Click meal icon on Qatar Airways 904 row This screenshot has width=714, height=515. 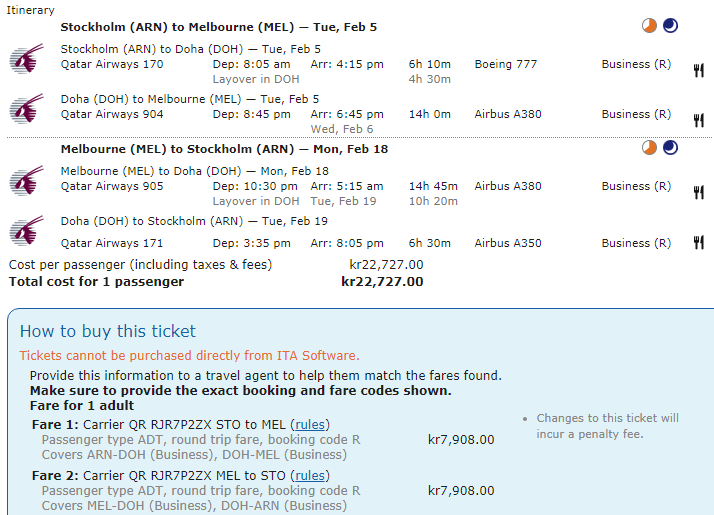698,120
